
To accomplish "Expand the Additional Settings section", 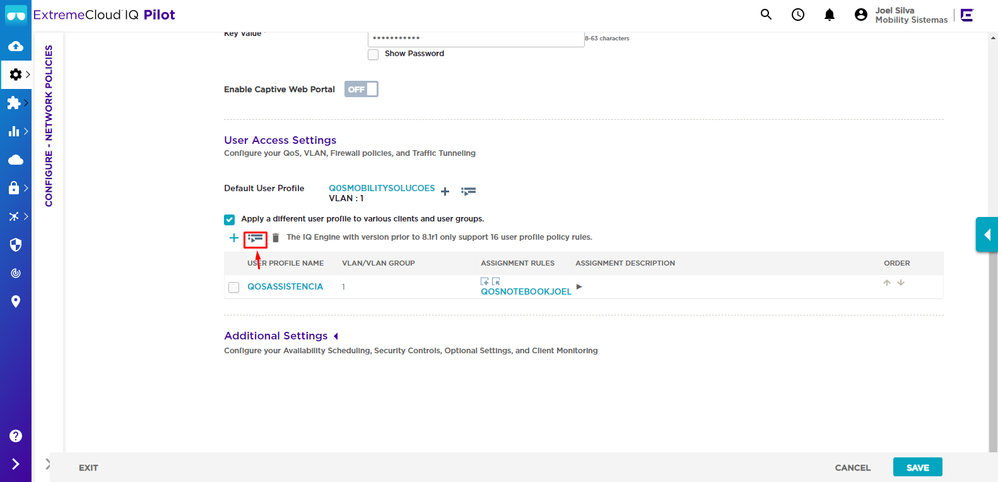I will click(x=335, y=336).
